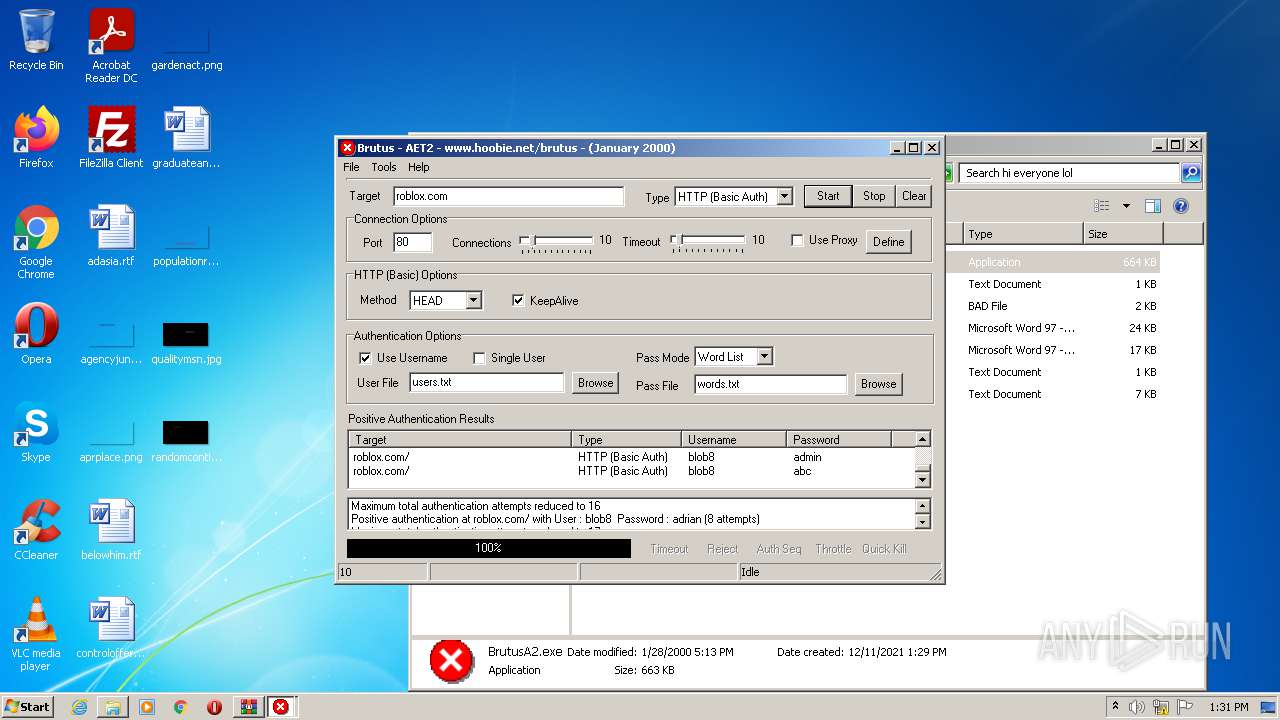
Task: Adjust the Connections slider
Action: click(556, 241)
